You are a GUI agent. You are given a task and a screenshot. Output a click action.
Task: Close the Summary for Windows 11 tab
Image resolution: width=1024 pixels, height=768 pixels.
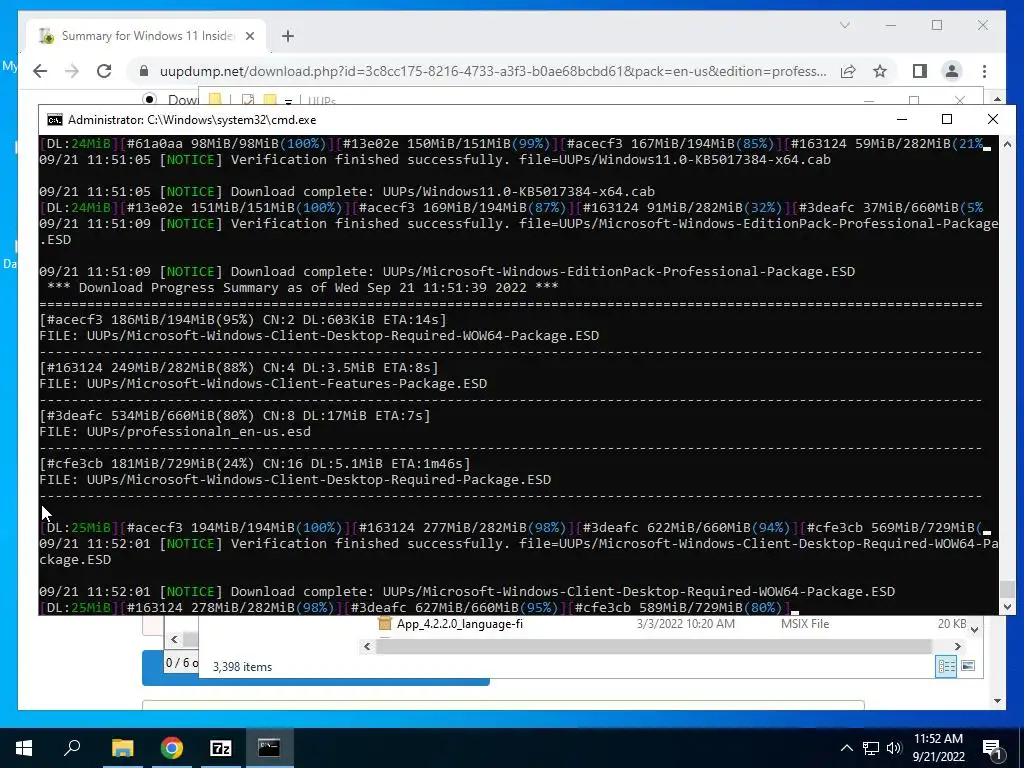(249, 36)
